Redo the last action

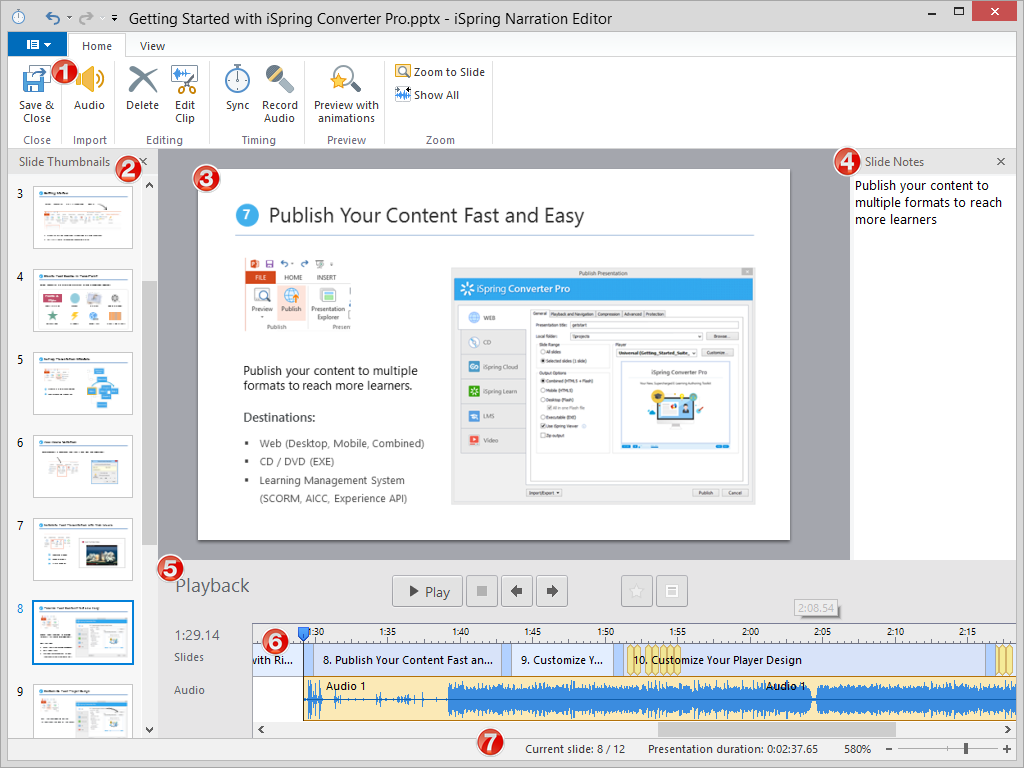coord(86,18)
